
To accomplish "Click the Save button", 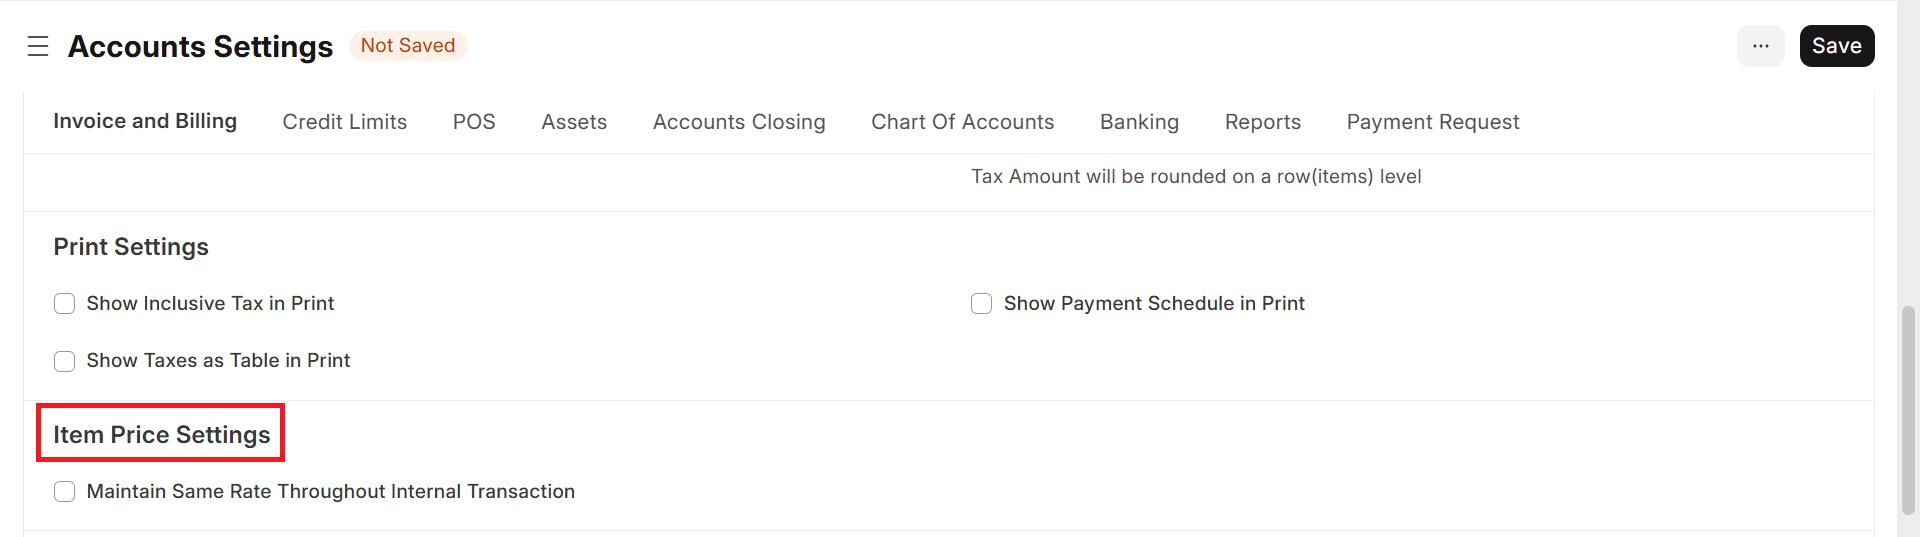I will pyautogui.click(x=1836, y=46).
